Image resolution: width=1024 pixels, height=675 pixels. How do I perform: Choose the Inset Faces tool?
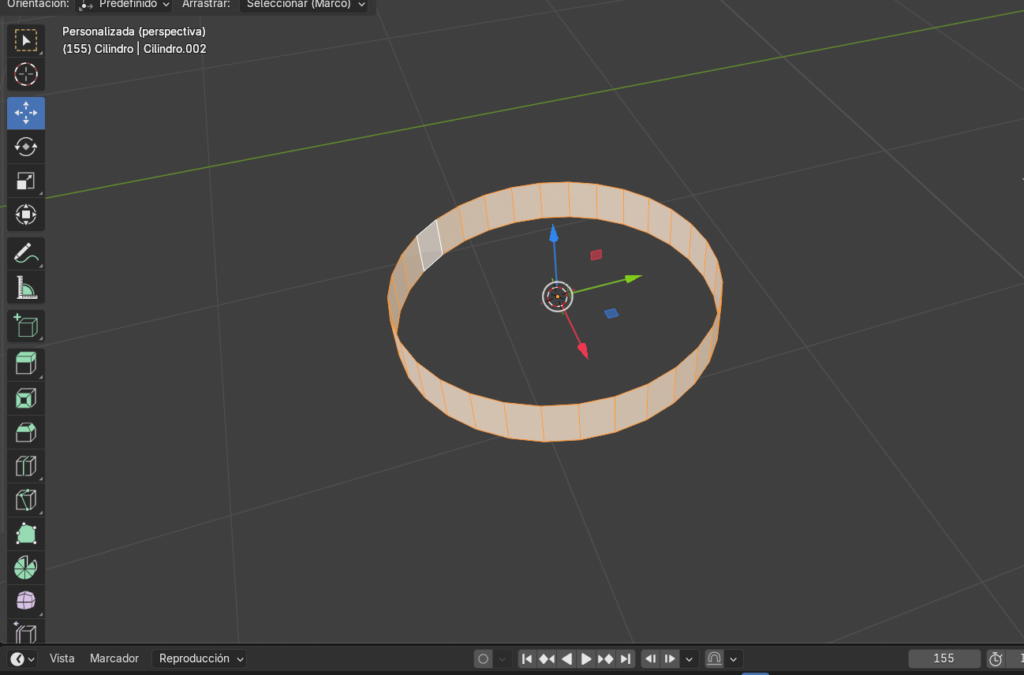pos(26,398)
